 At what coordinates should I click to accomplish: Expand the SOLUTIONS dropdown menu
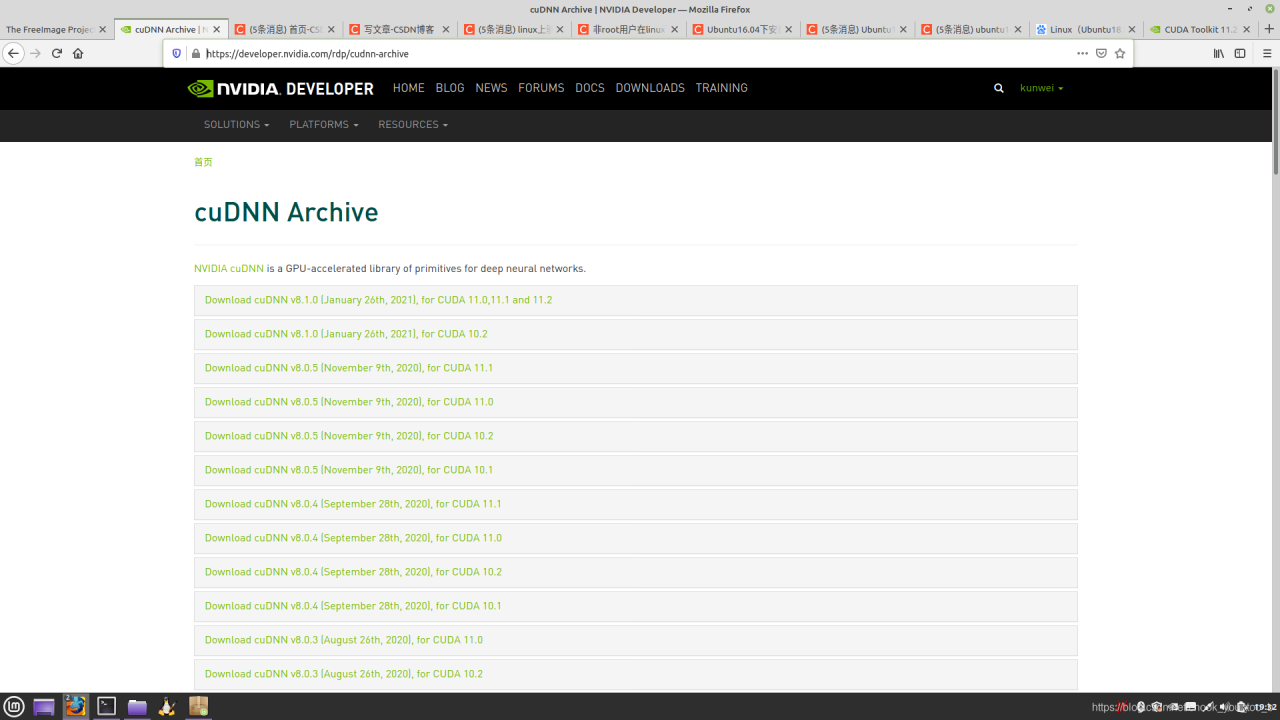237,125
